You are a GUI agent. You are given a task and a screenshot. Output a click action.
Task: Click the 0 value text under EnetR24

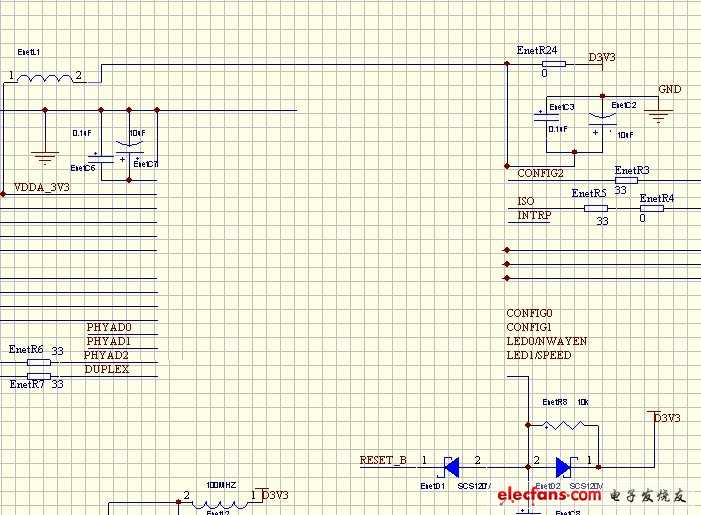point(544,73)
